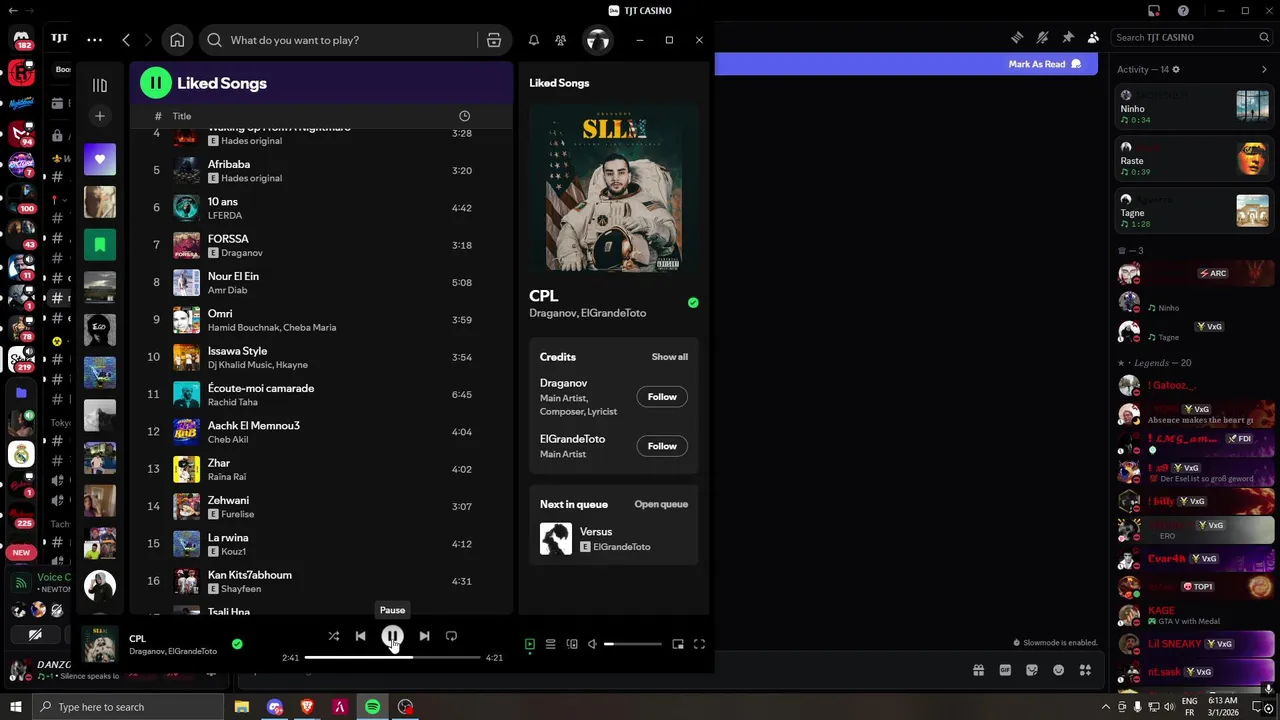This screenshot has height=720, width=1280.
Task: Open connect to a device icon
Action: (572, 645)
